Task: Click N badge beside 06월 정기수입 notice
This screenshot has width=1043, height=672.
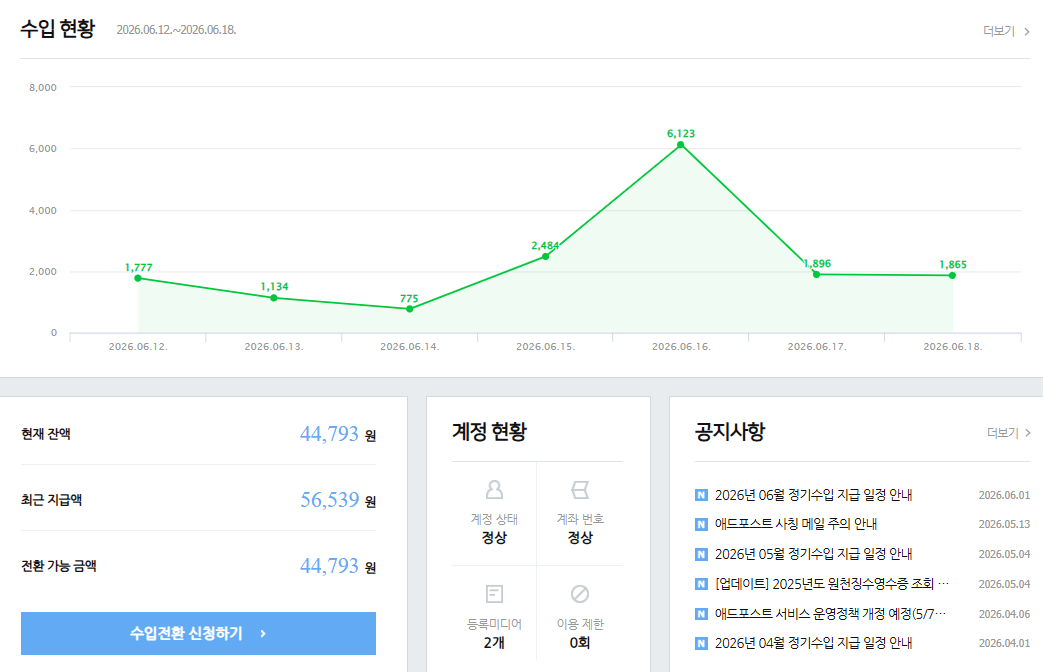Action: click(x=701, y=495)
